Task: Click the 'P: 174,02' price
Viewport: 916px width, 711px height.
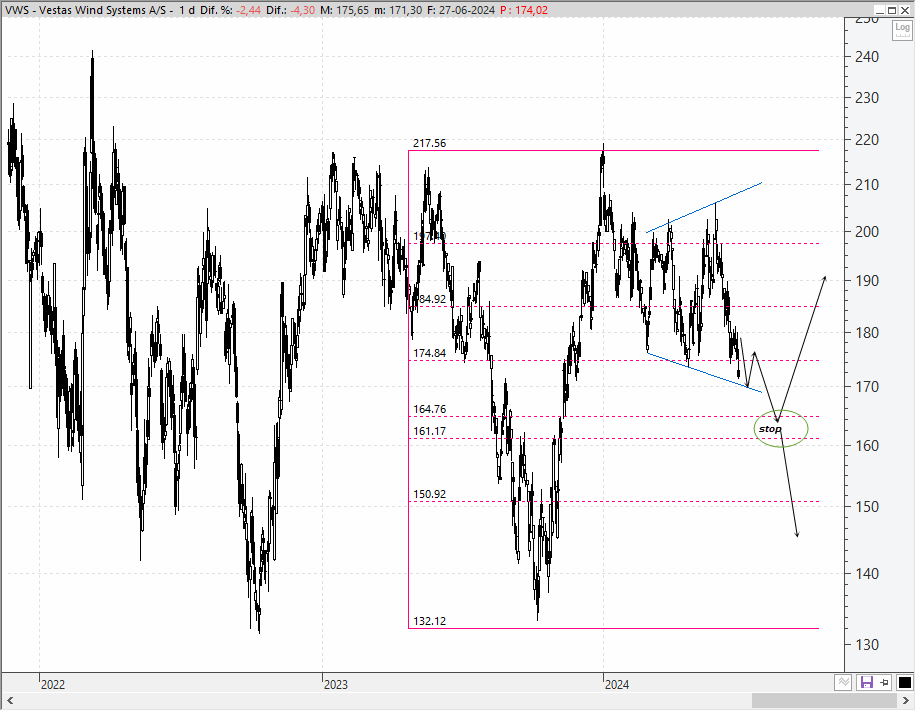Action: 524,10
